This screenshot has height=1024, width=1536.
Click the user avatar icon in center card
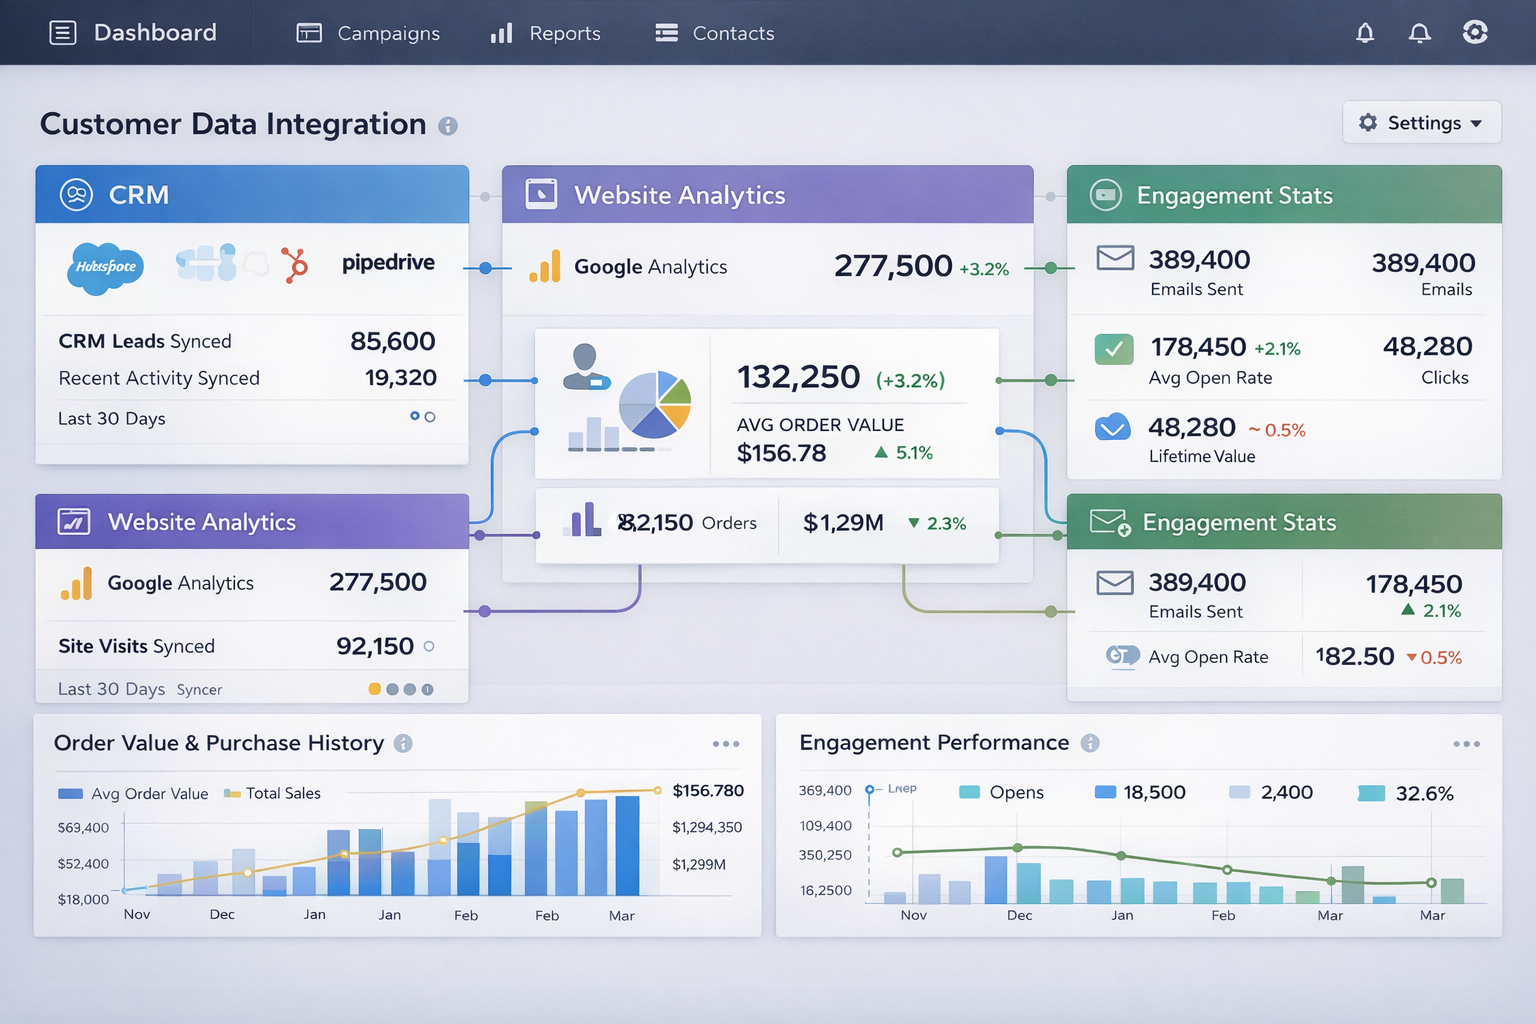tap(586, 367)
